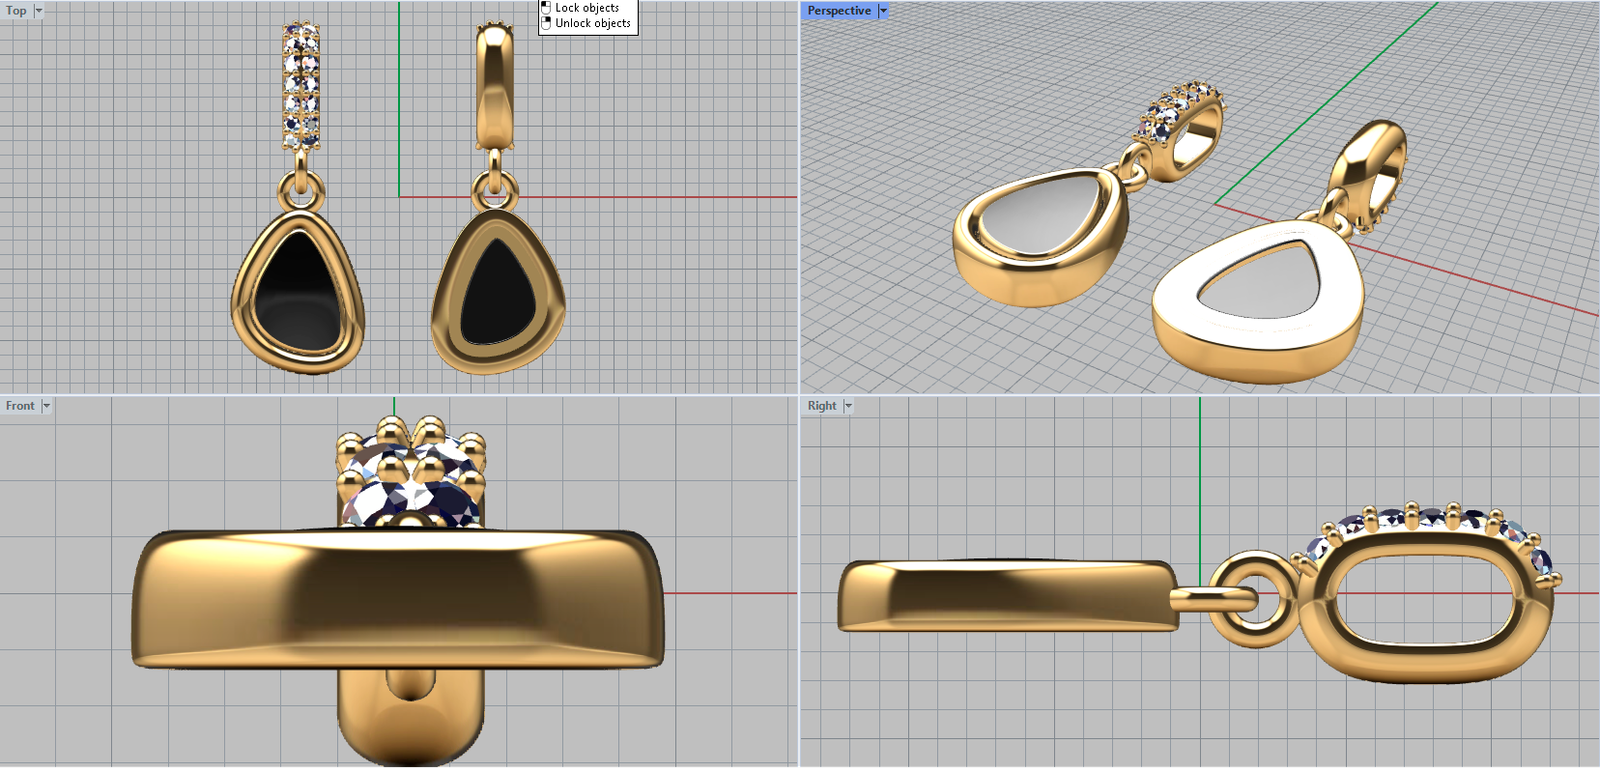The width and height of the screenshot is (1600, 772).
Task: Expand the Perspective viewport menu arrow
Action: coord(883,11)
